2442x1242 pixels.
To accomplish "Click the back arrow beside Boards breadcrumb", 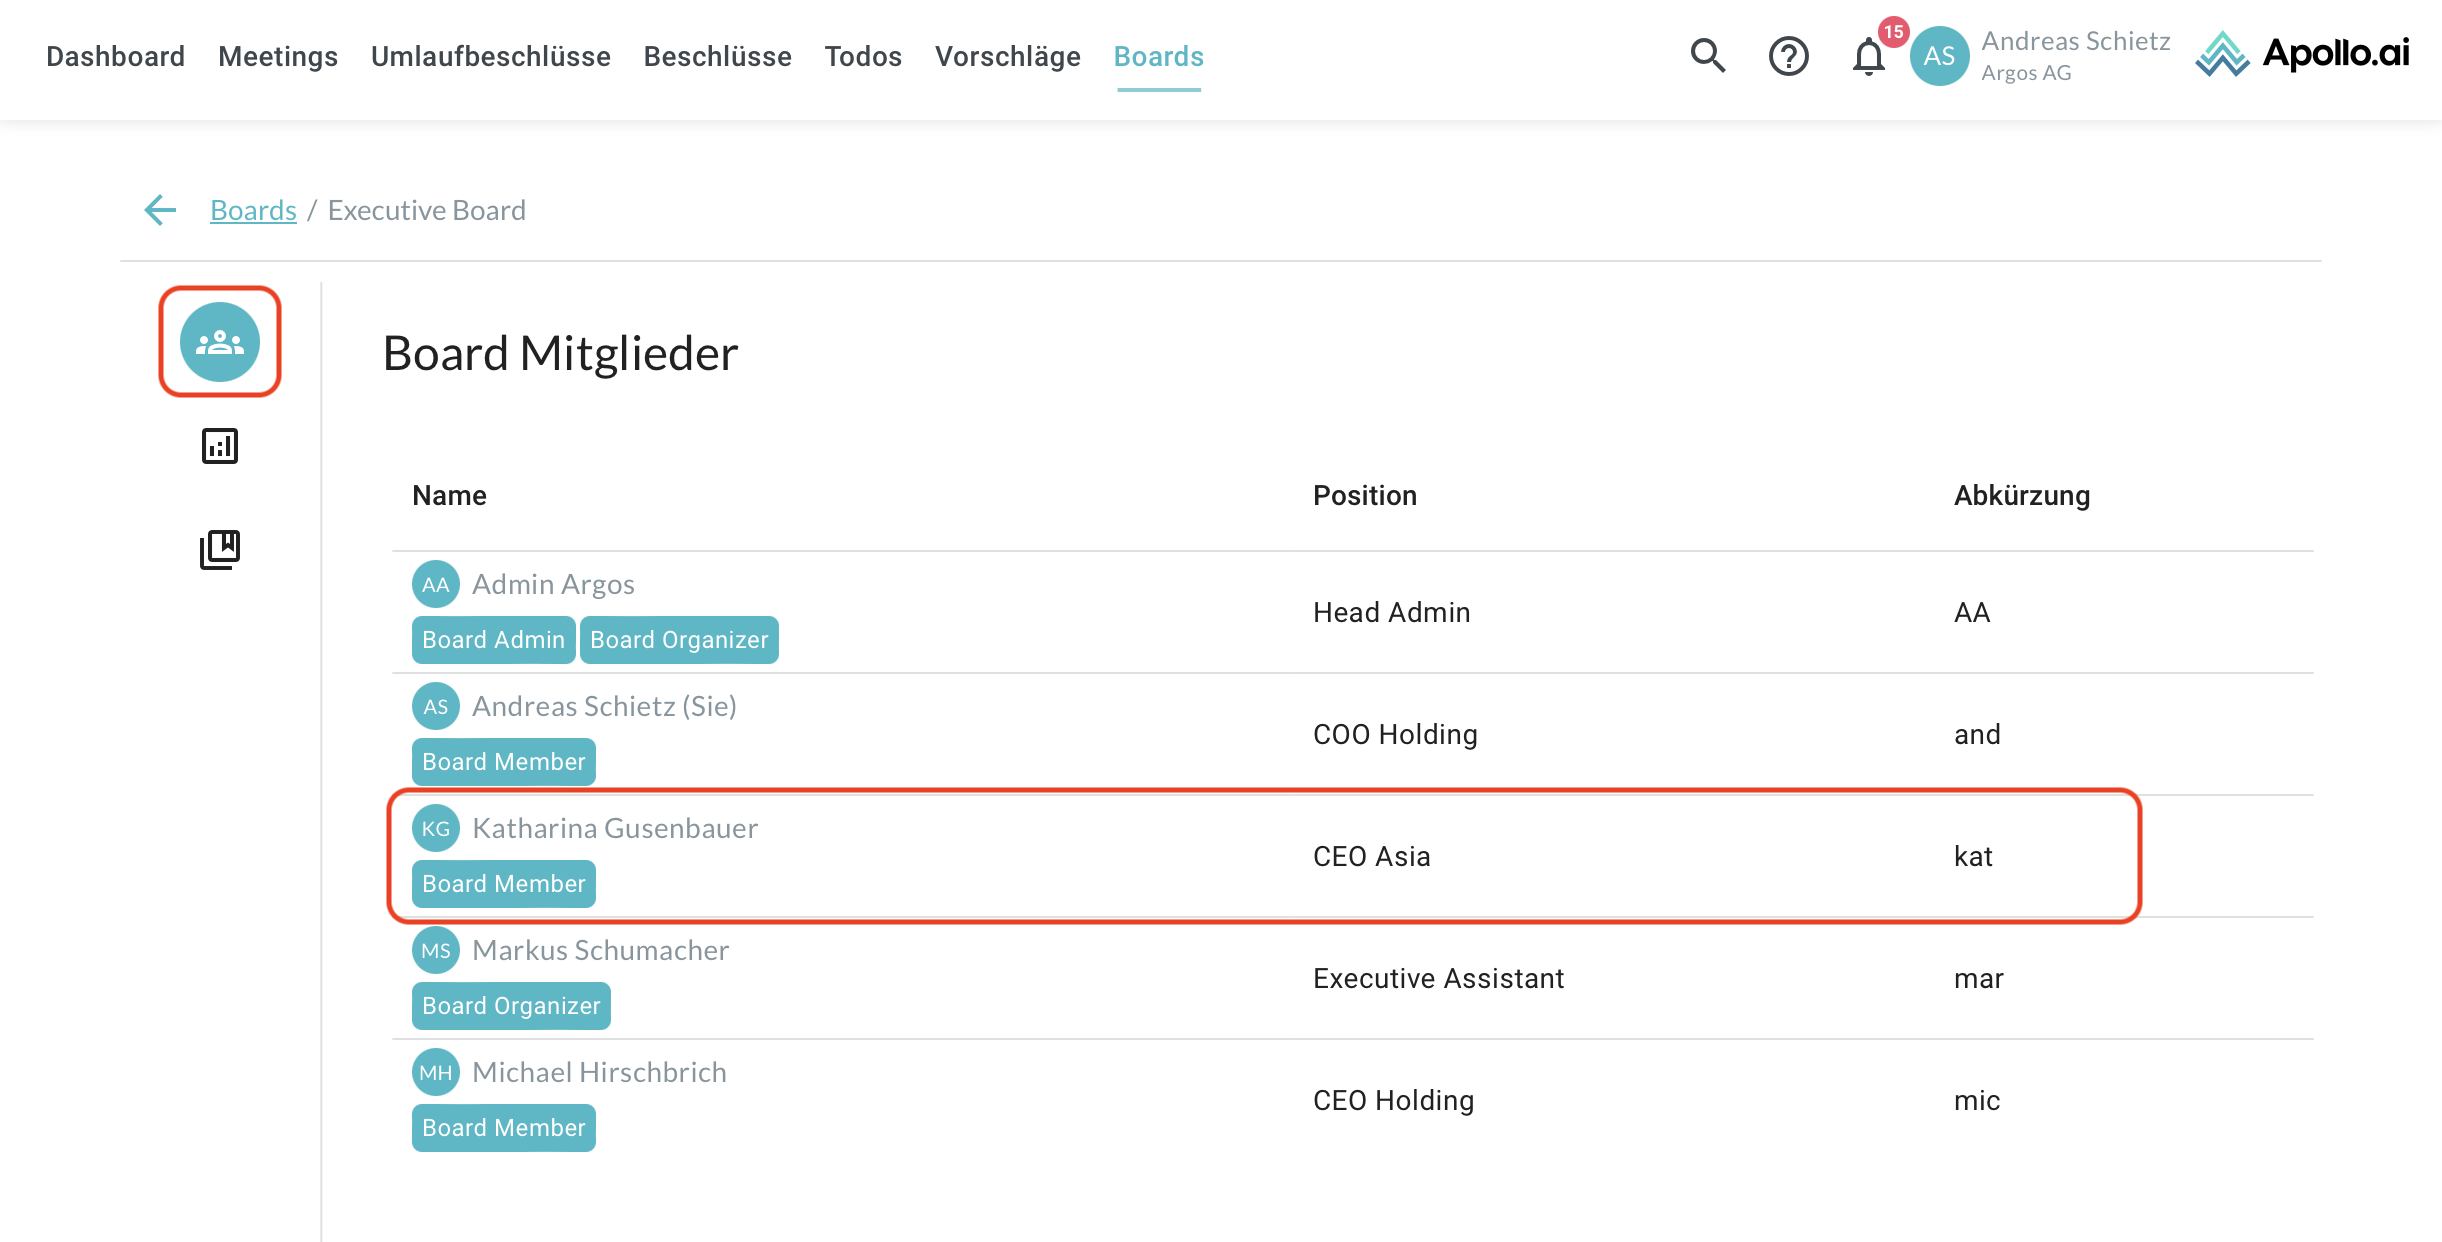I will tap(160, 210).
